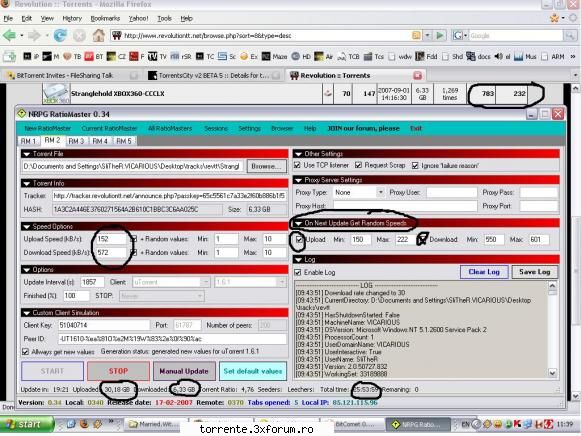Click the Firefox reload page icon
Screen dimensions: 581x436
[x=60, y=36]
